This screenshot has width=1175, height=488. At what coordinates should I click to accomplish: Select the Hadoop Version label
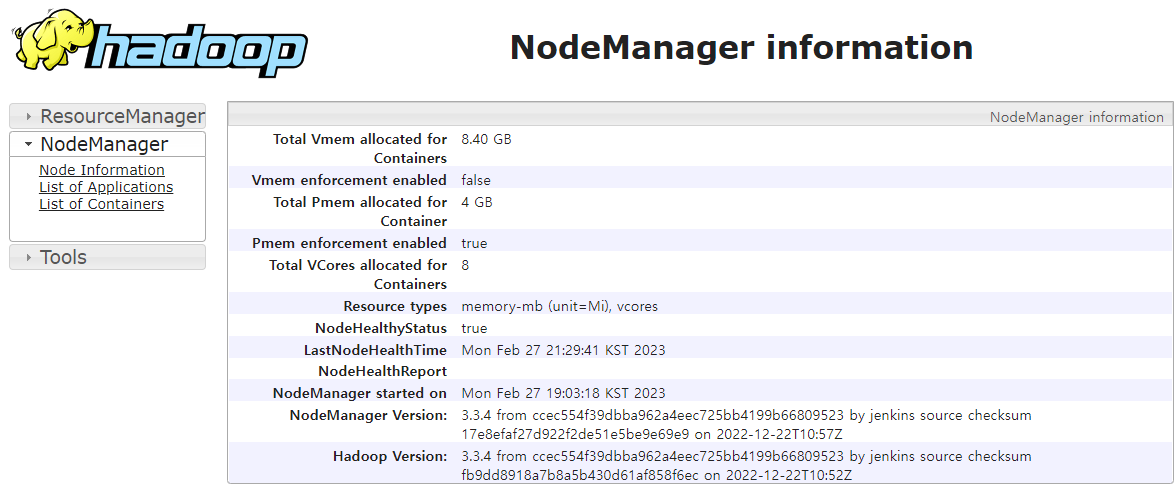tap(390, 456)
